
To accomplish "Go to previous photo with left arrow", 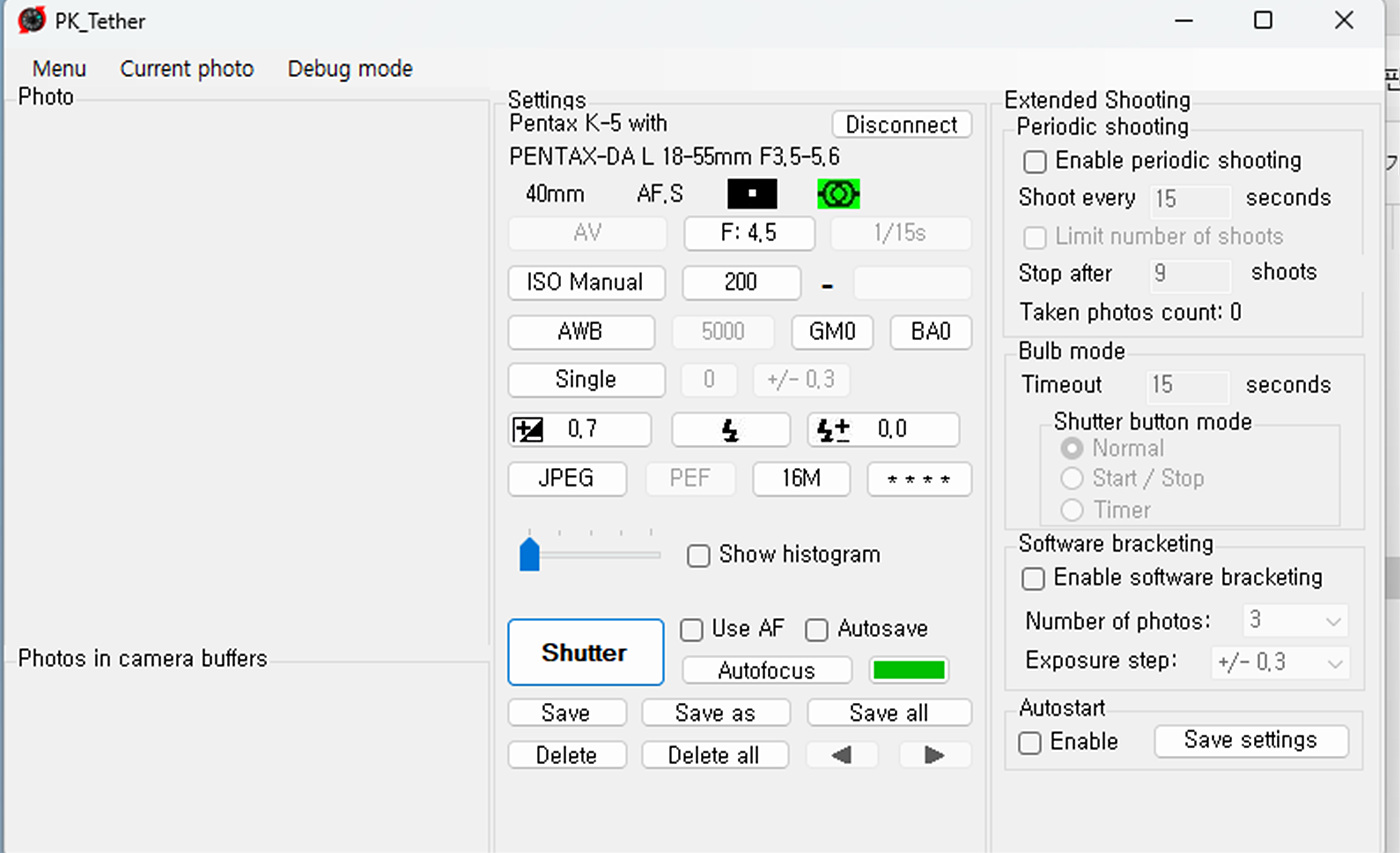I will tap(842, 755).
